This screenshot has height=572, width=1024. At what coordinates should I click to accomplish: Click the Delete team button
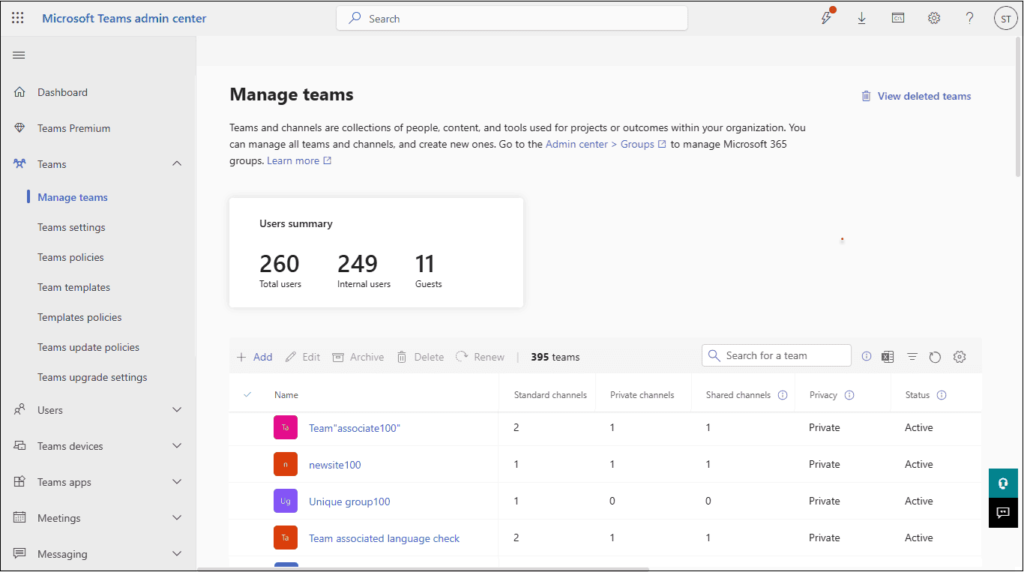coord(420,357)
